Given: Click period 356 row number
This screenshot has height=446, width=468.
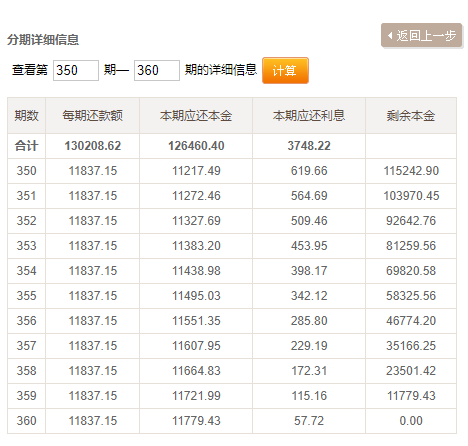Looking at the screenshot, I should pyautogui.click(x=27, y=321).
